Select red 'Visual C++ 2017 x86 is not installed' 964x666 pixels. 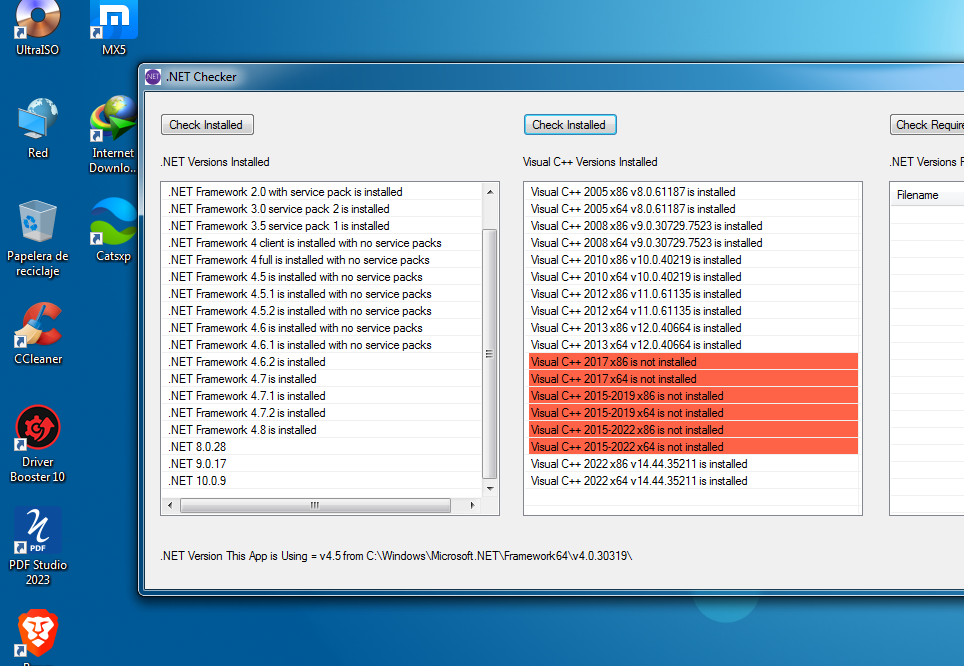pos(693,362)
